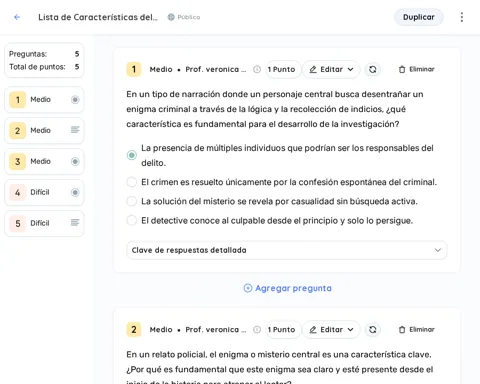
Task: Open Editar dropdown for question 2
Action: click(x=331, y=330)
